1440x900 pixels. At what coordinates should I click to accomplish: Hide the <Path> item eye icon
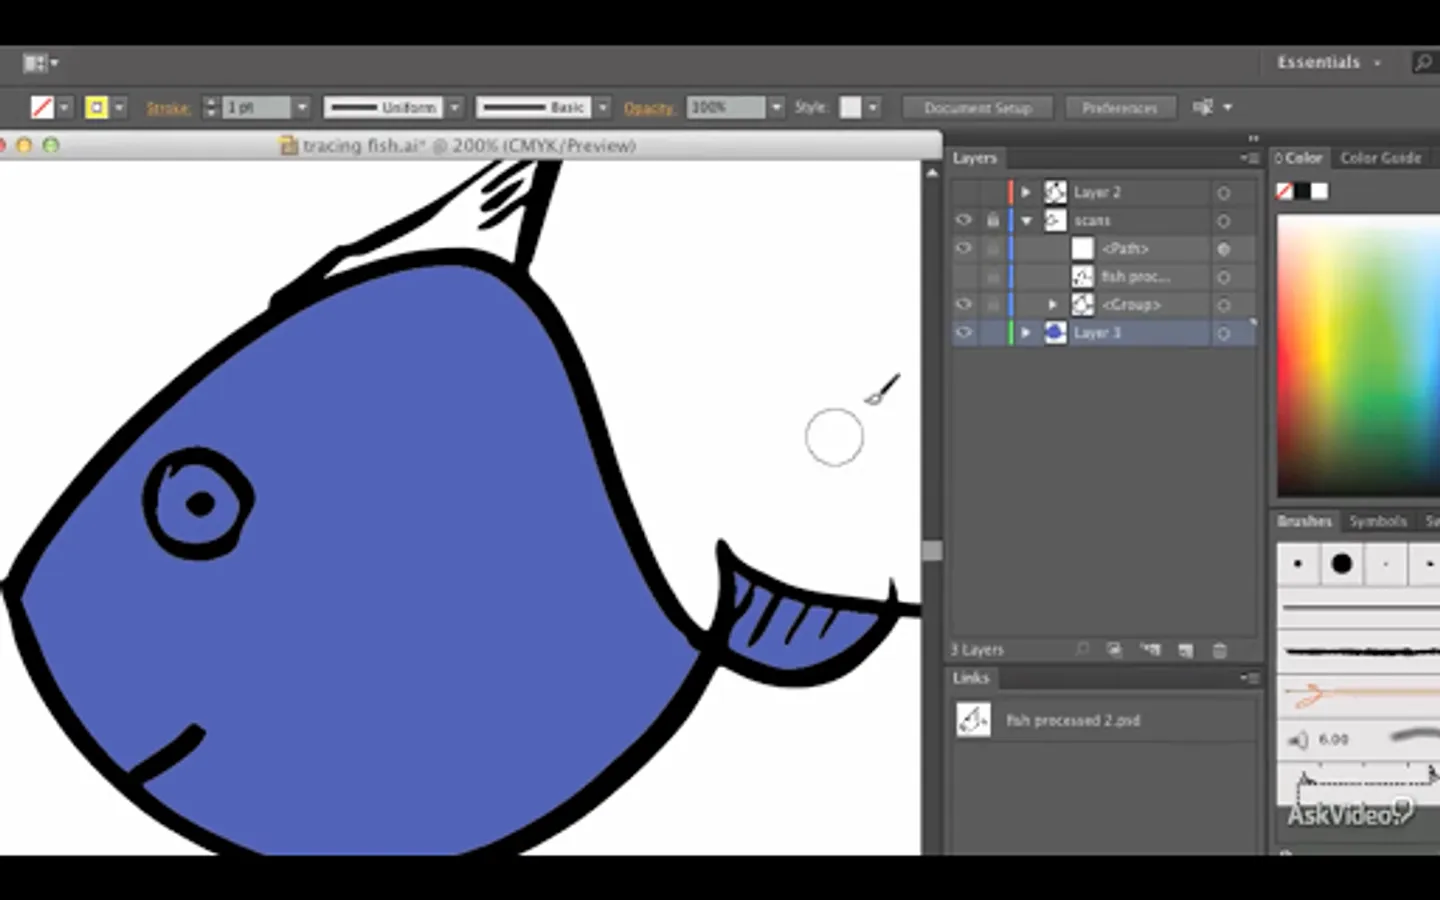click(964, 248)
